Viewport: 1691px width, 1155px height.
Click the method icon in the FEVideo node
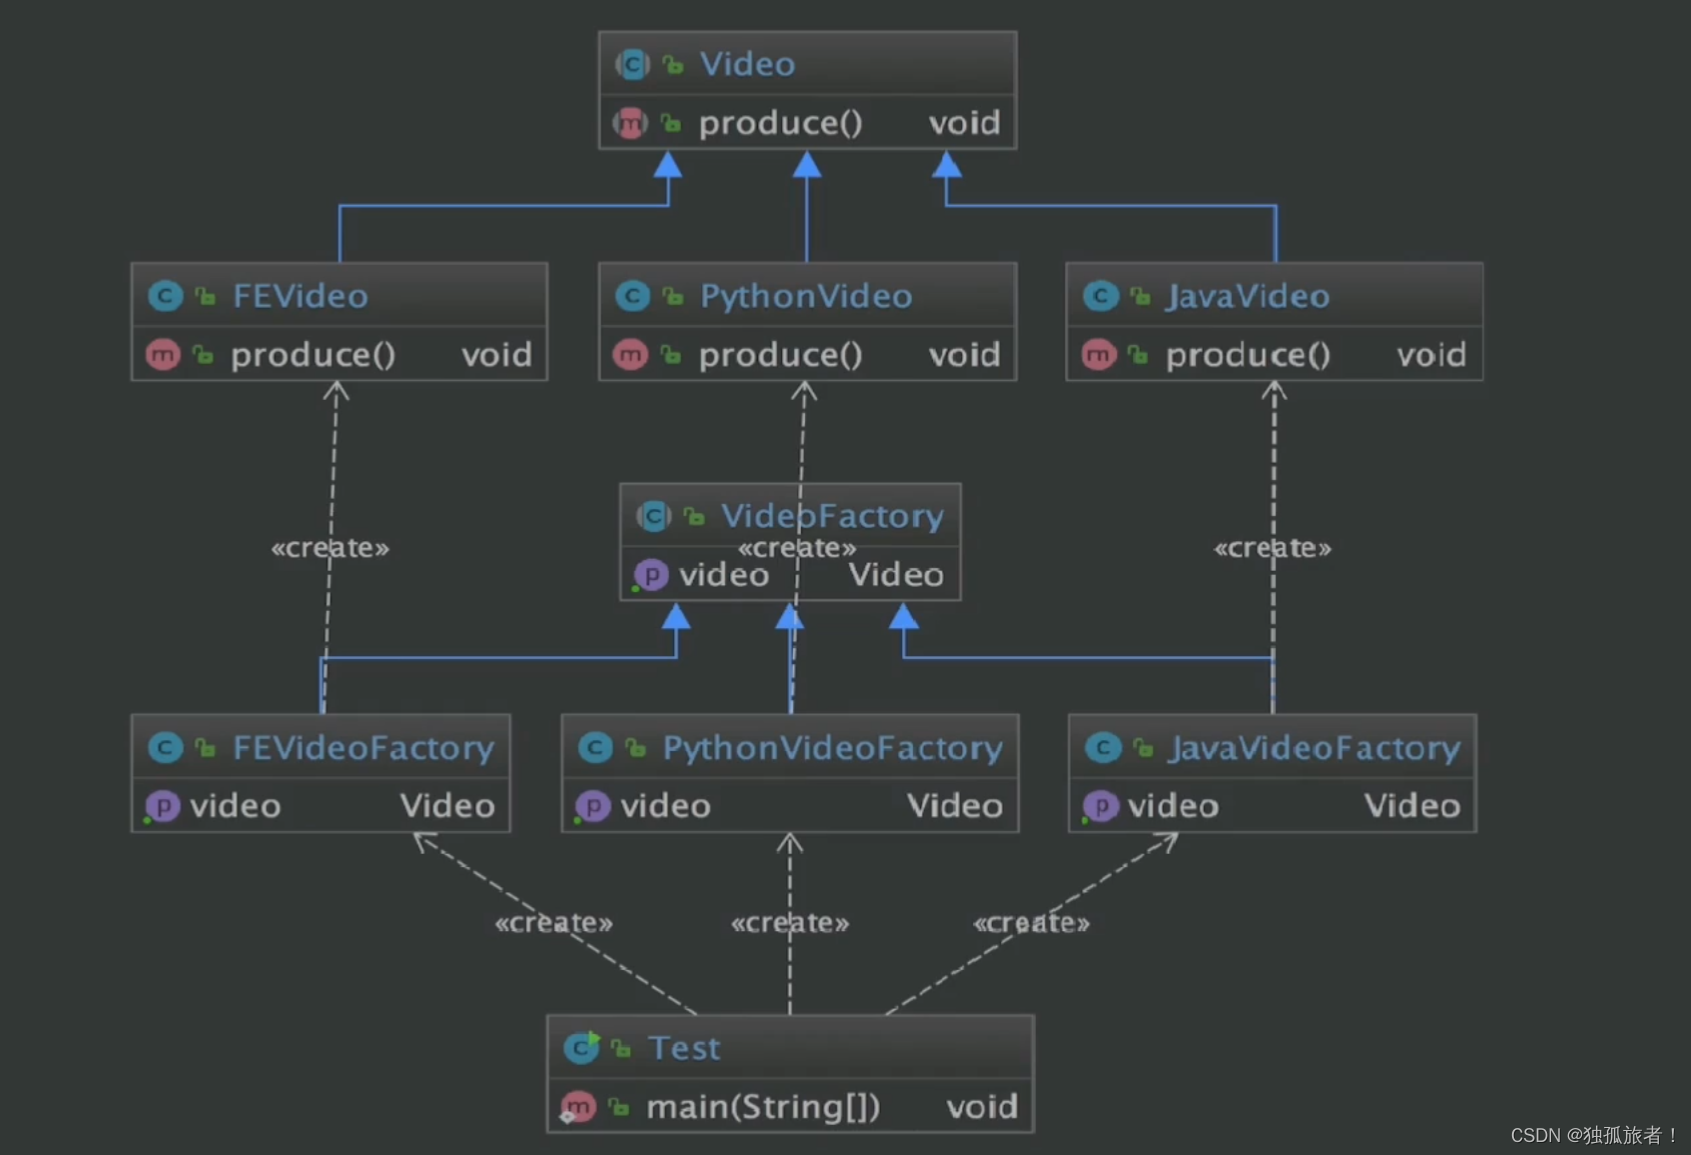[163, 354]
